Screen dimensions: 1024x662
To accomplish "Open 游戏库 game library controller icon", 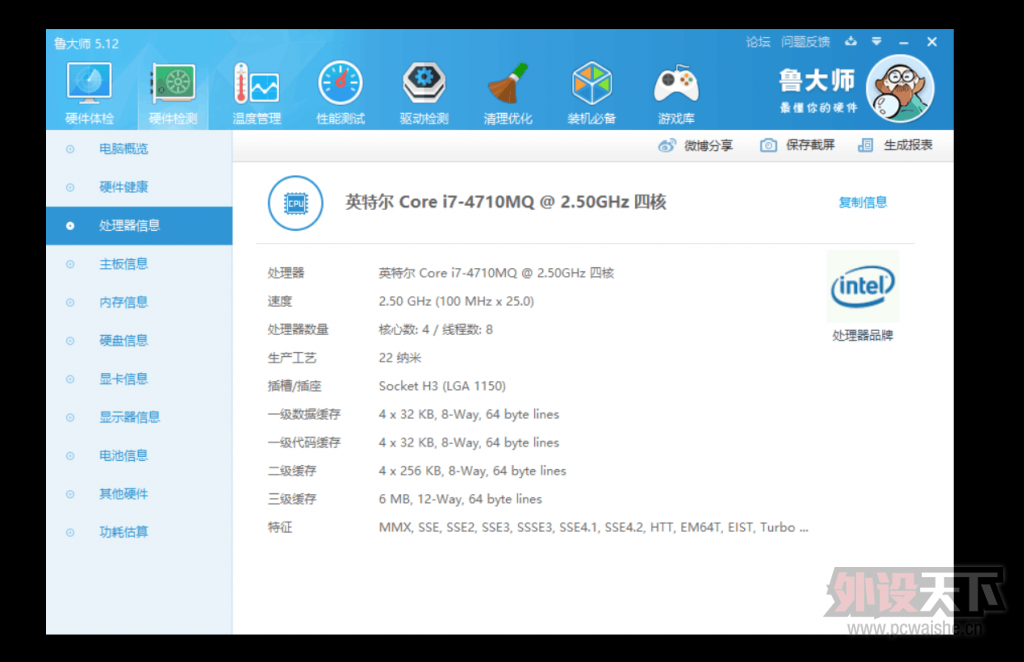I will click(x=676, y=93).
